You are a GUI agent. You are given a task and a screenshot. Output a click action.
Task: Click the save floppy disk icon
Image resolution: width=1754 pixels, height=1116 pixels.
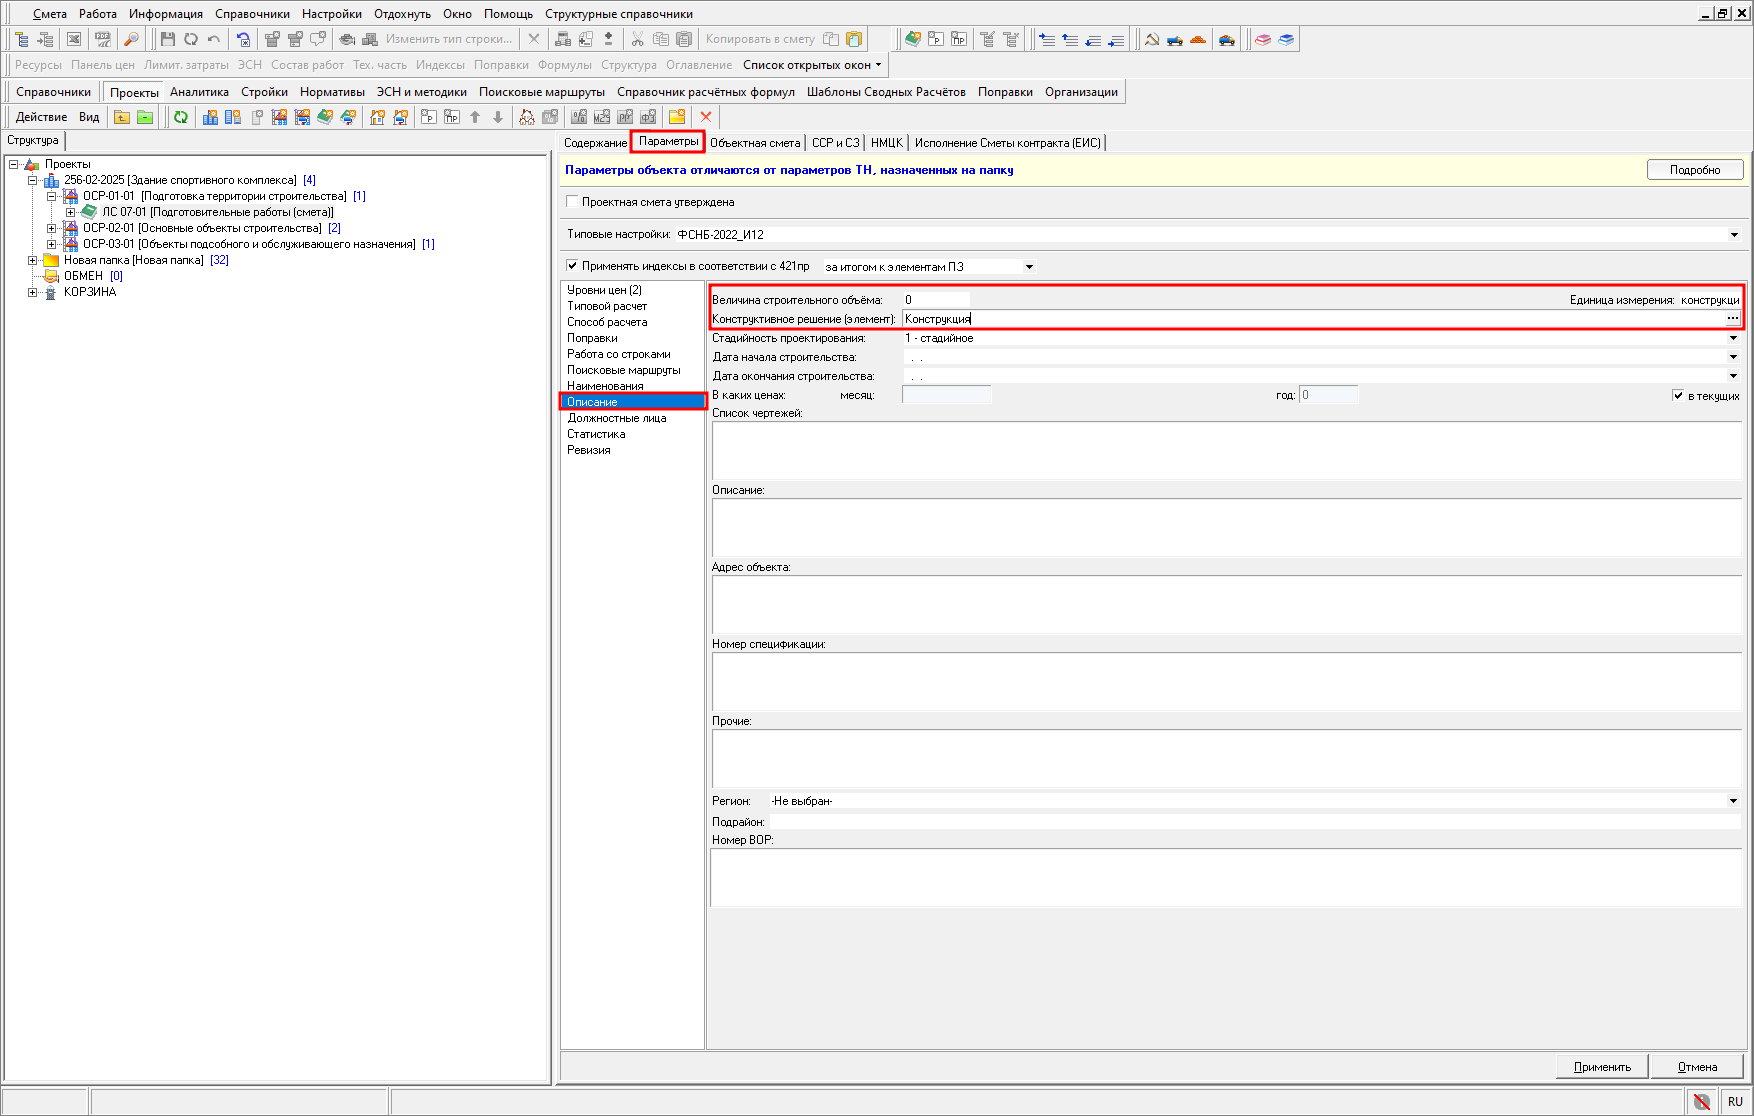[167, 39]
